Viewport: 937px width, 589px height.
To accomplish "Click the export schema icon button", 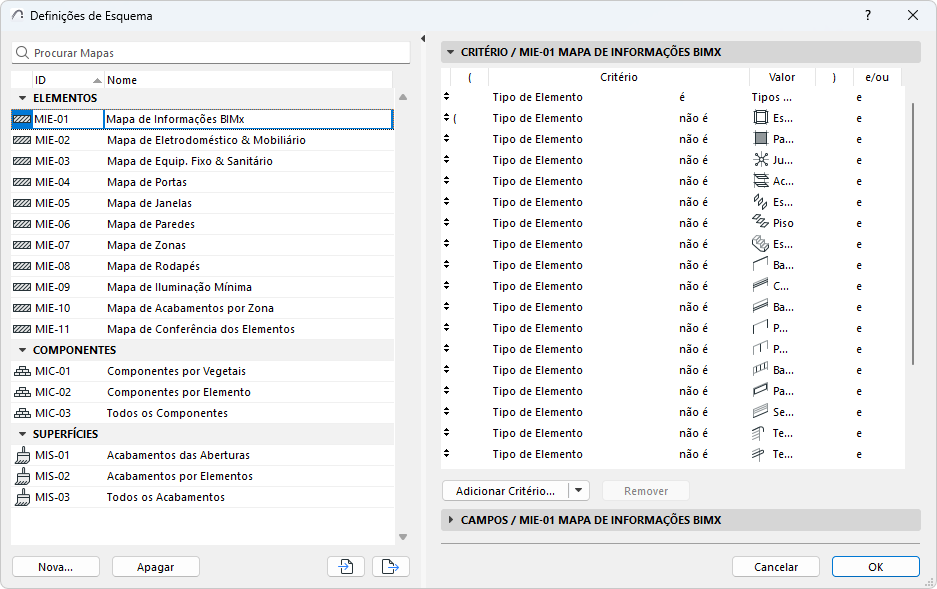I will click(391, 566).
